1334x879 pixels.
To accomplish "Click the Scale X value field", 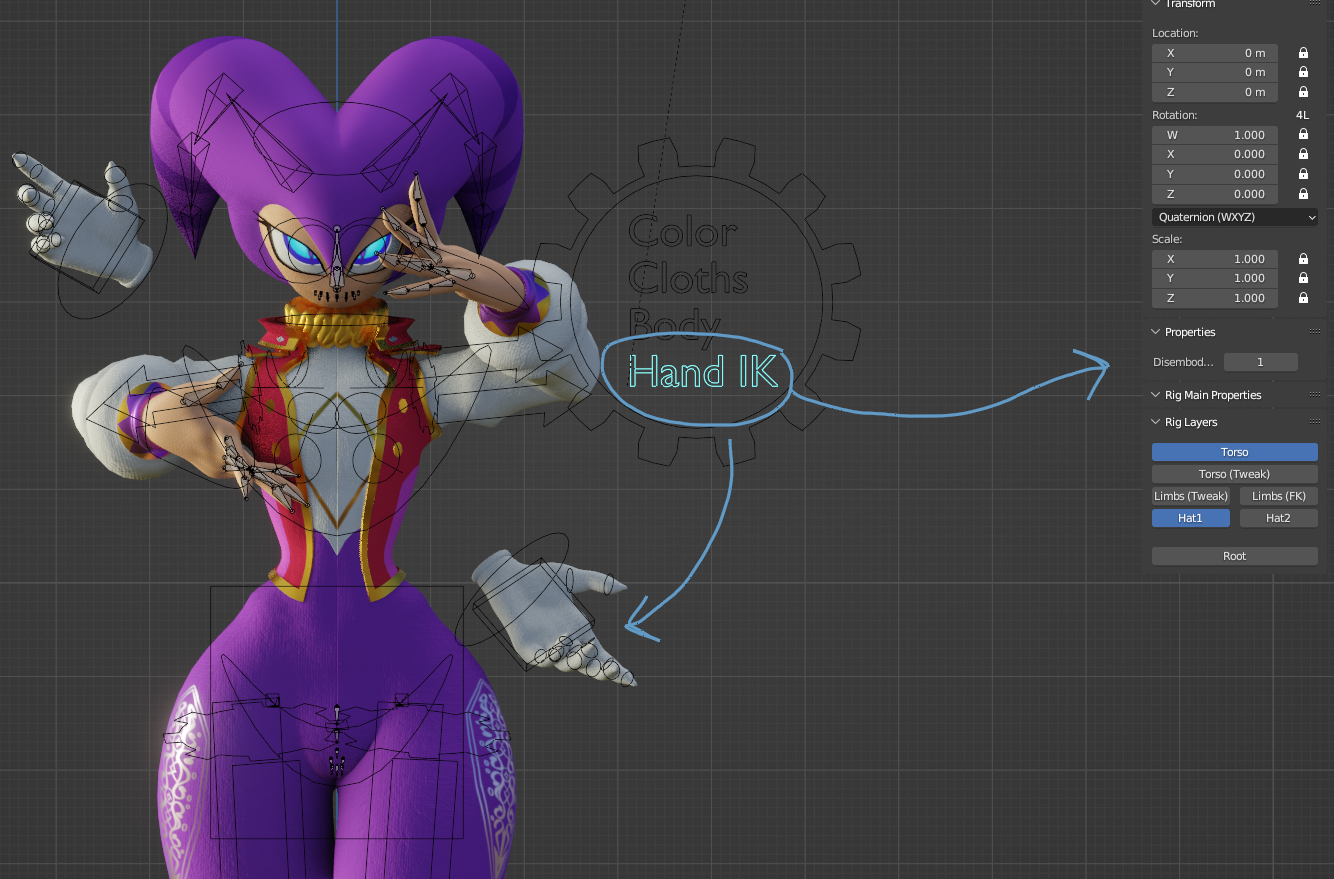I will coord(1215,259).
